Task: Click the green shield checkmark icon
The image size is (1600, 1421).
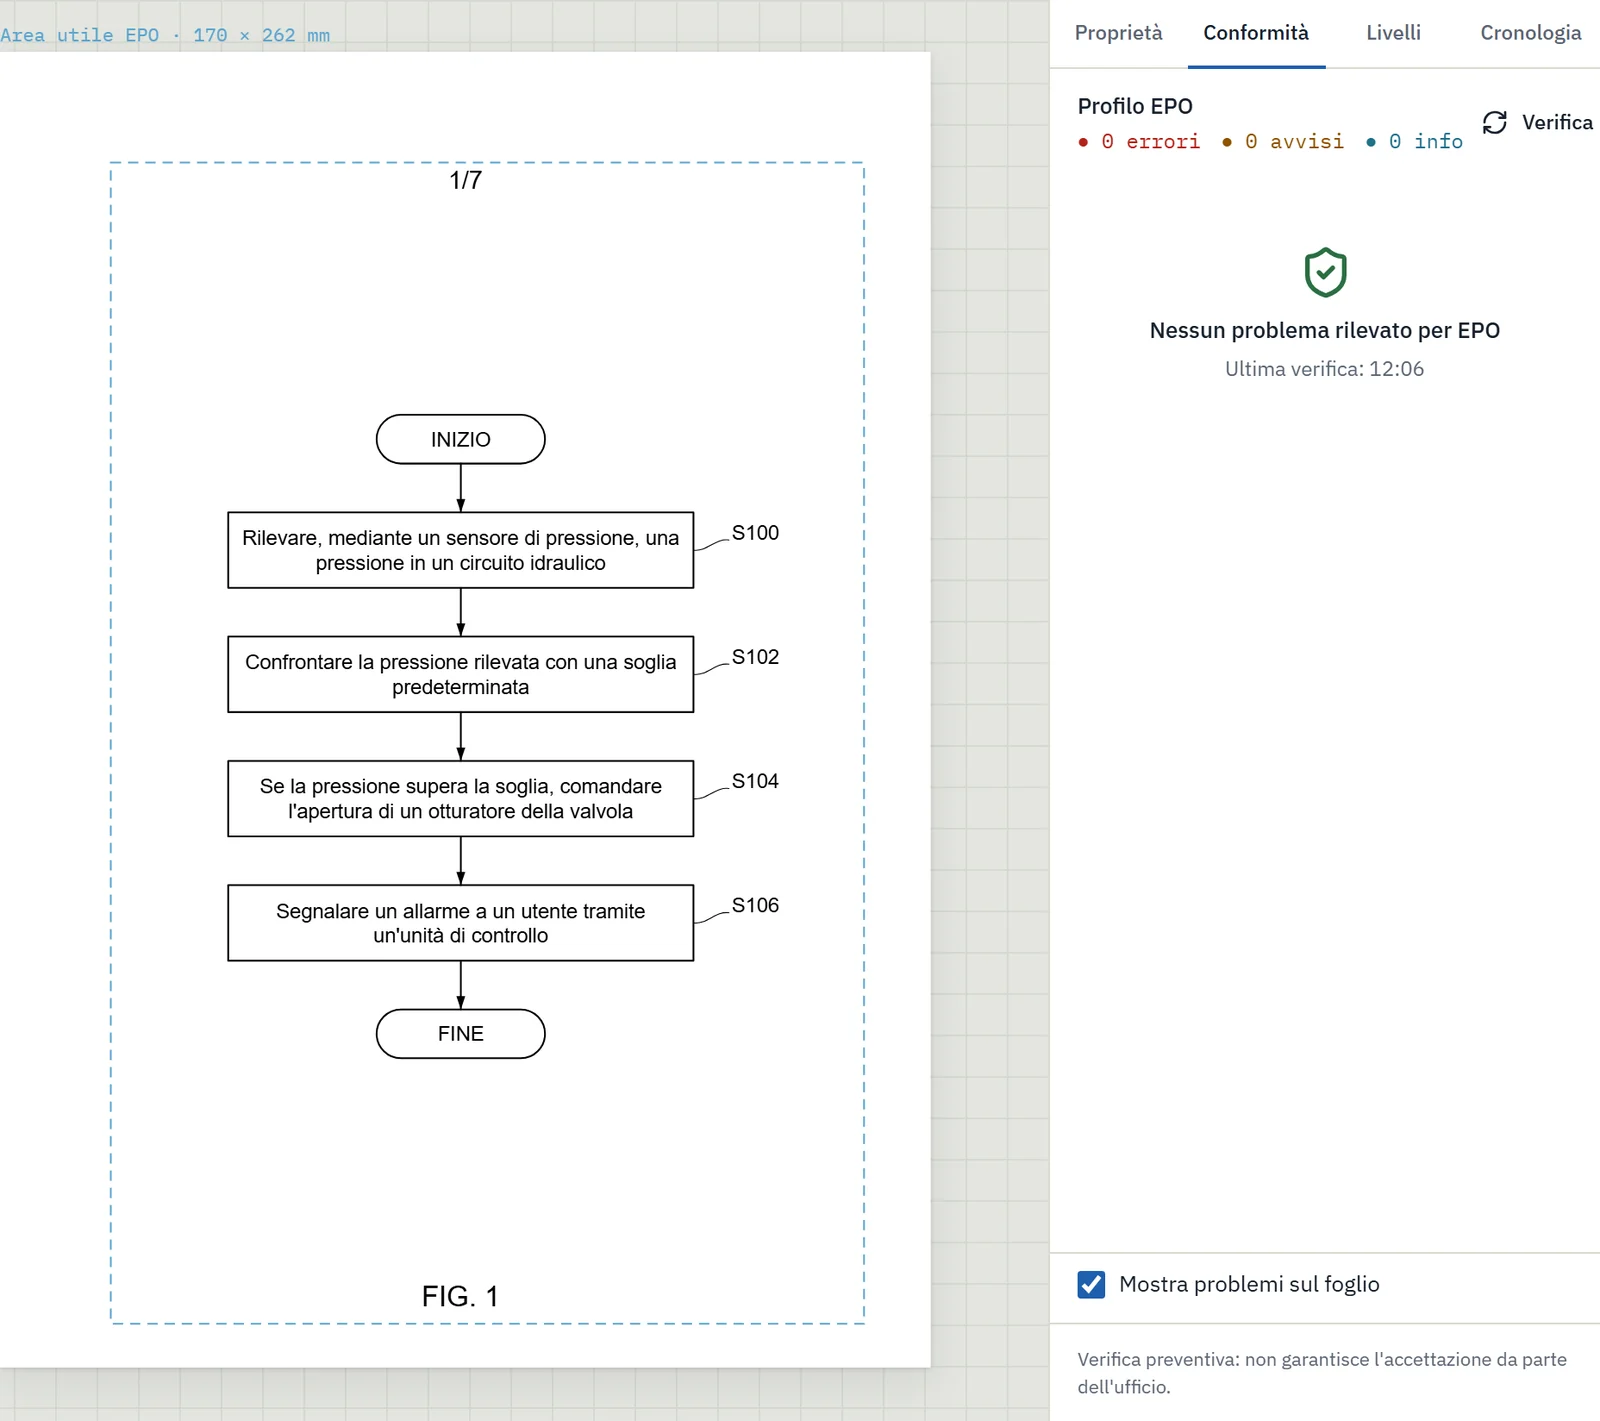Action: tap(1325, 272)
